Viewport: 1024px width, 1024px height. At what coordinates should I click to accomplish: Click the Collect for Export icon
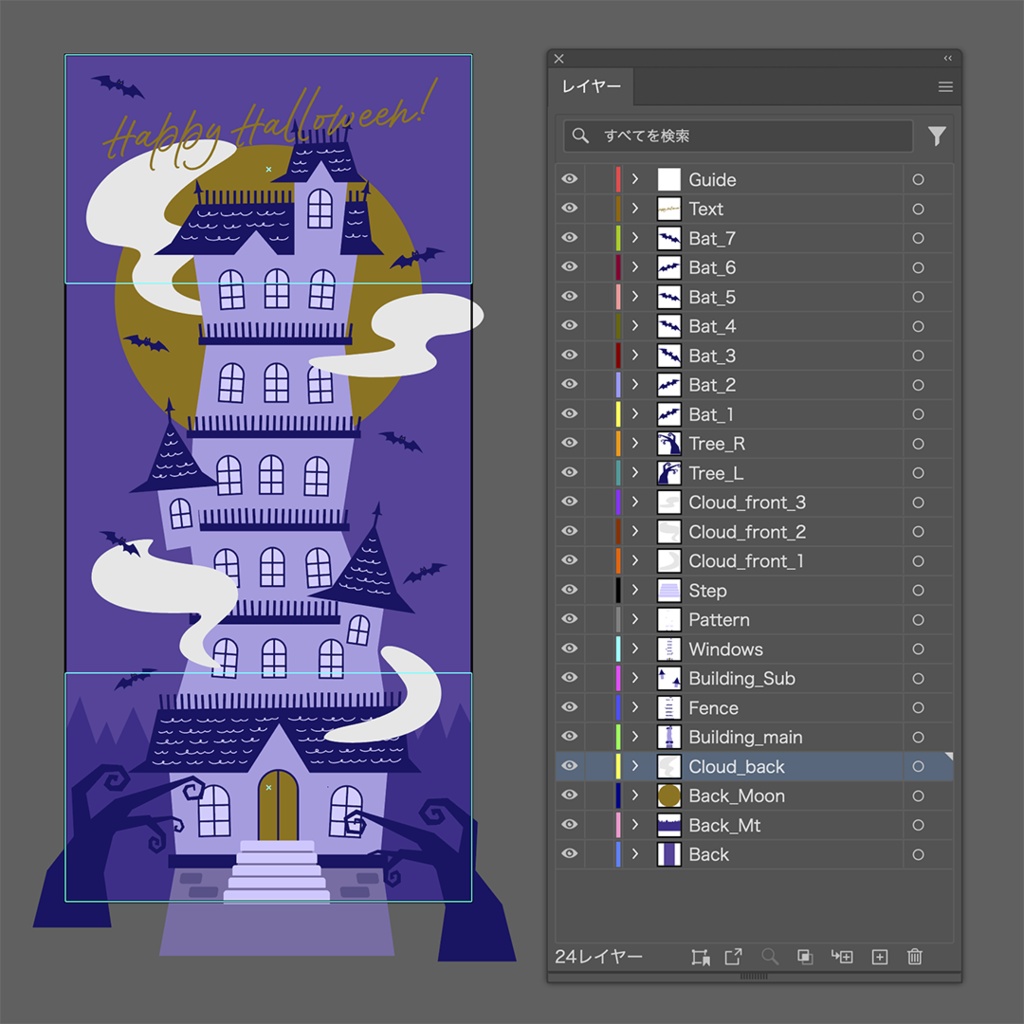point(701,957)
